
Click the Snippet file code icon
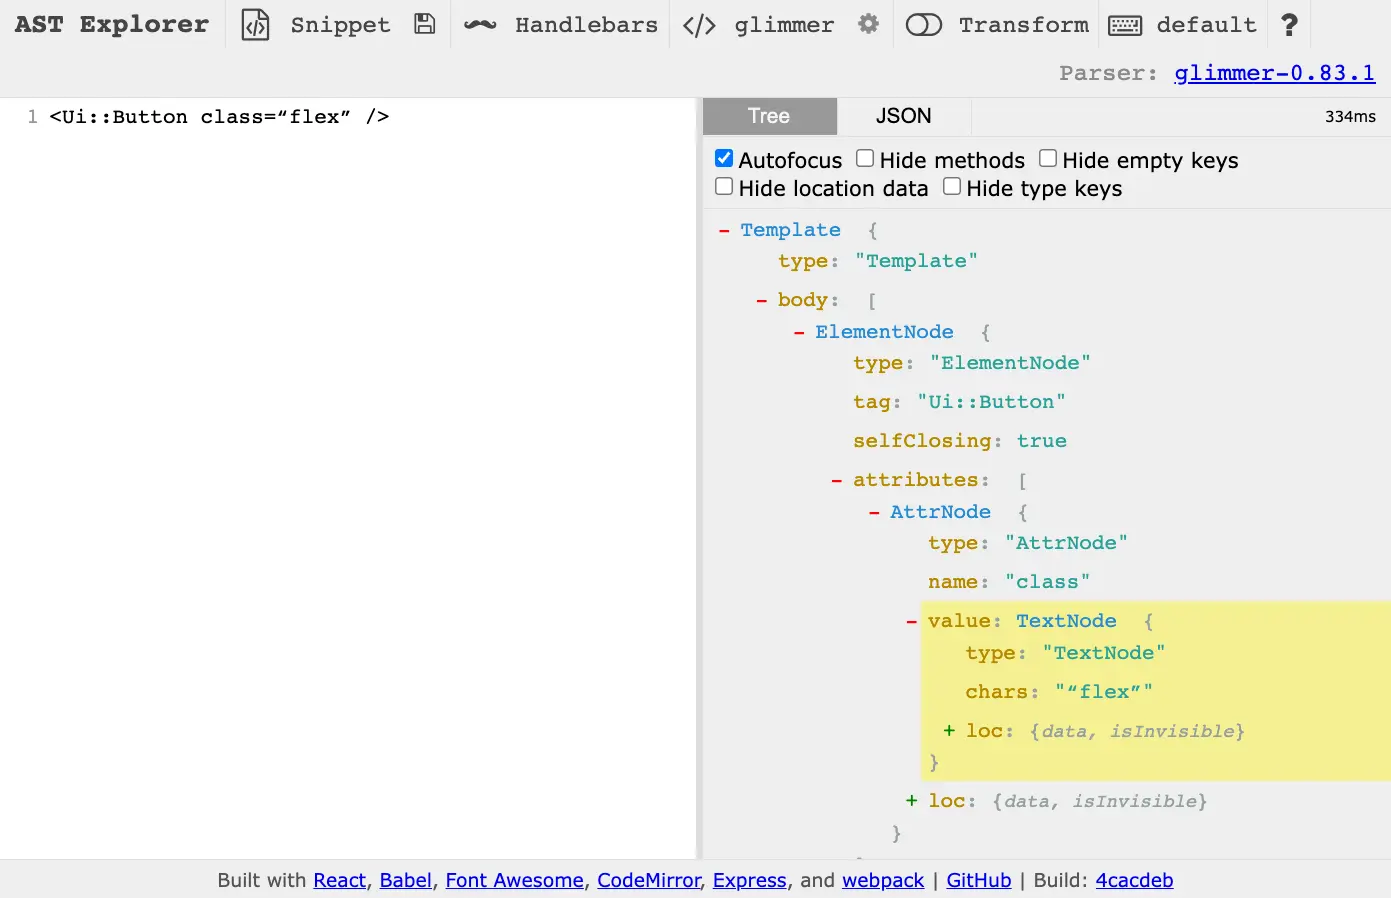(x=255, y=25)
